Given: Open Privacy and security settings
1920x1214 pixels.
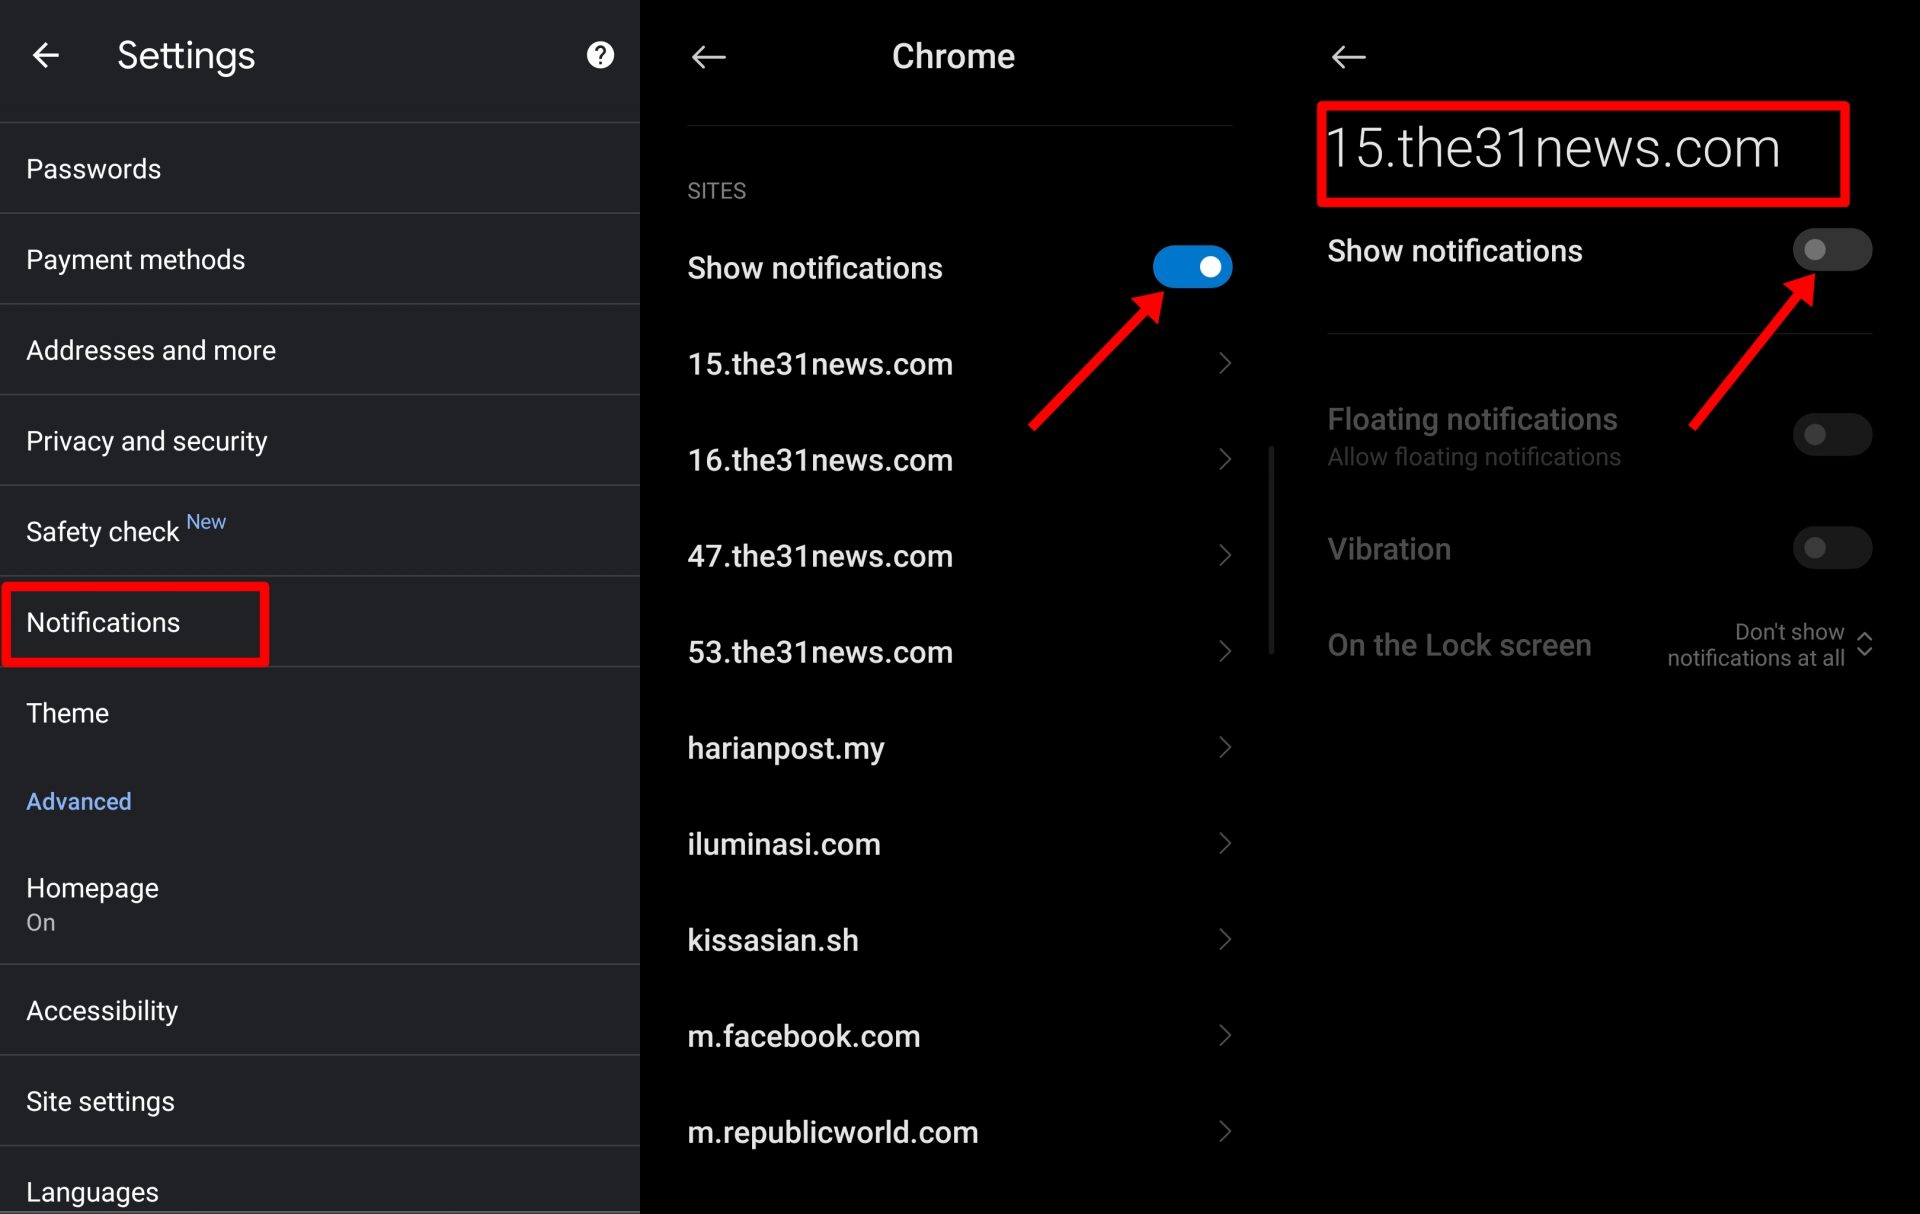Looking at the screenshot, I should [x=147, y=441].
